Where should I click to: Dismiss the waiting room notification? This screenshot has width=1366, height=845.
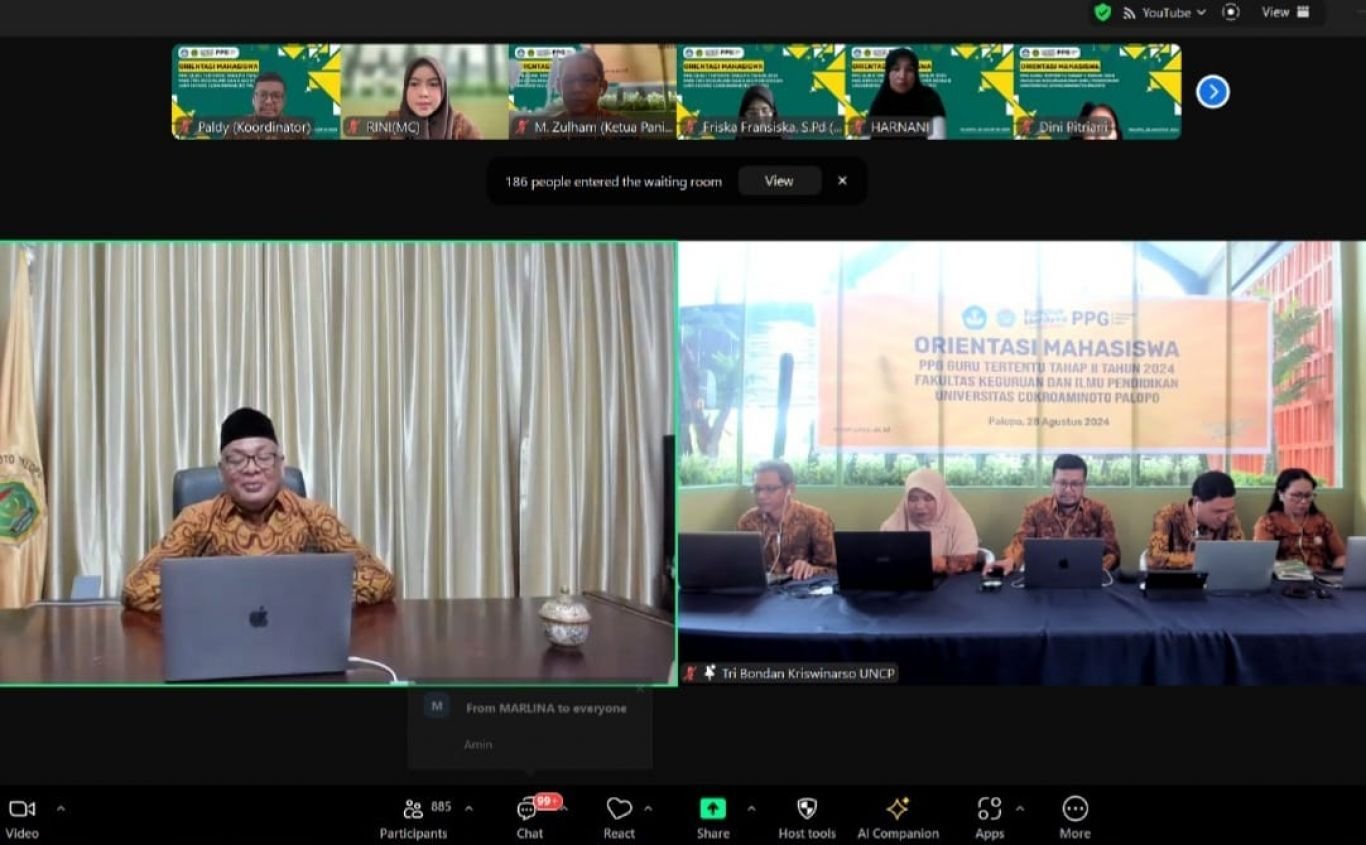pos(842,181)
